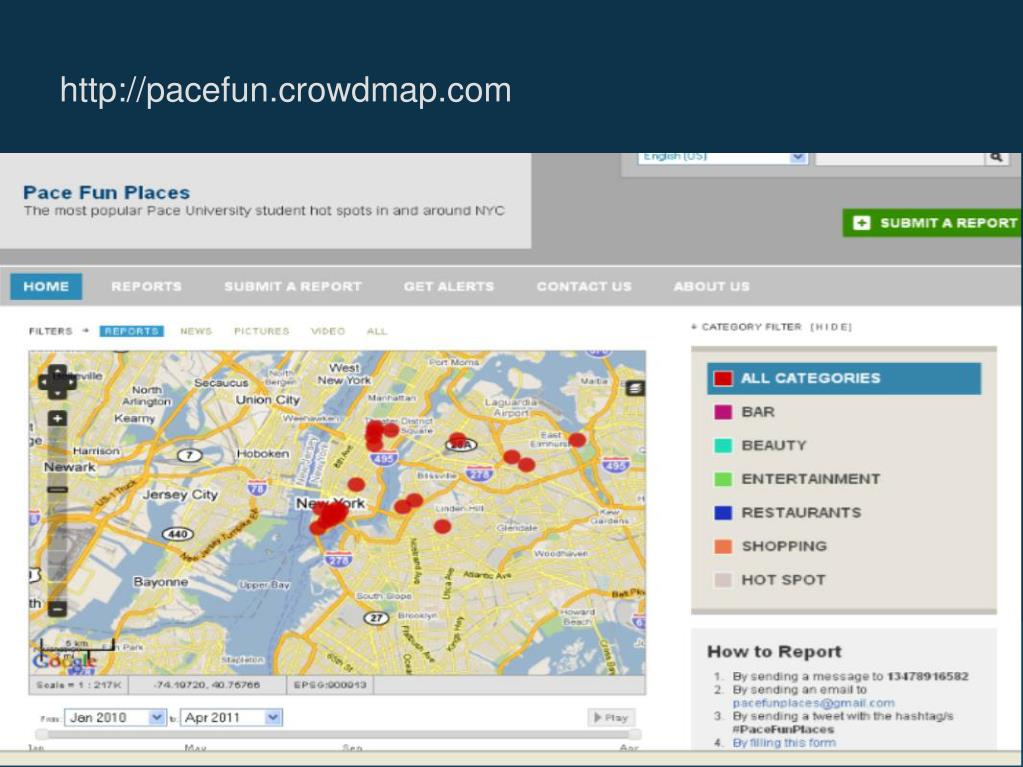This screenshot has height=767, width=1023.
Task: Open the CONTACT US navigation tab
Action: pos(584,286)
